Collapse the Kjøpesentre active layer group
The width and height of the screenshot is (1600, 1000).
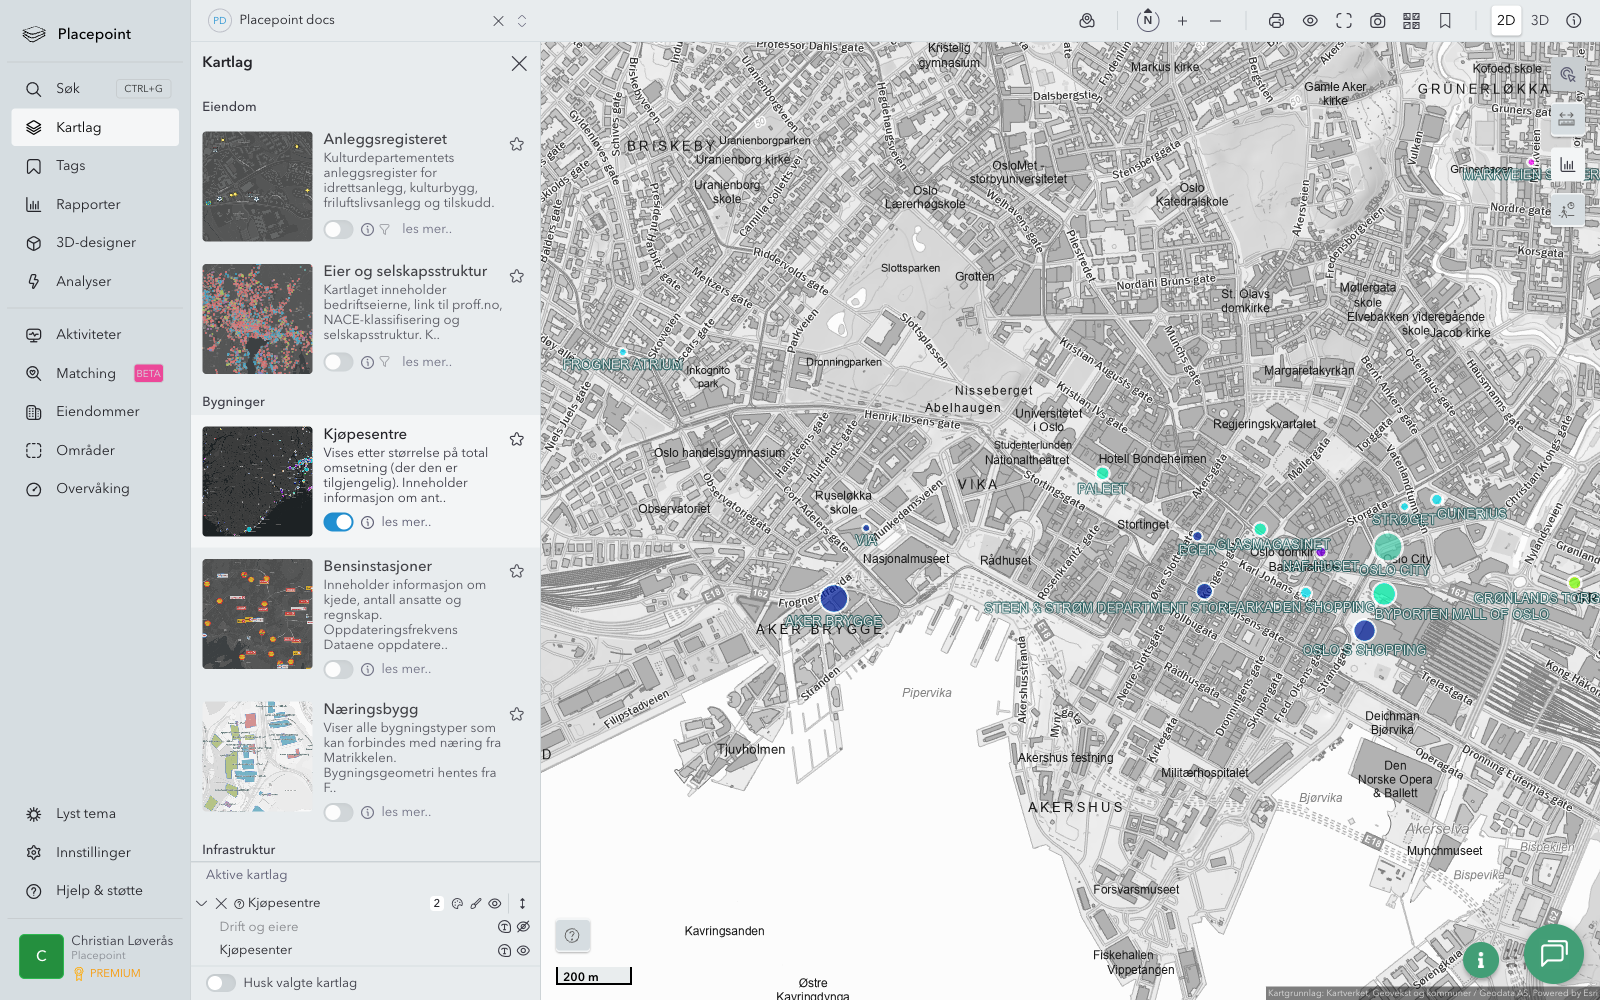202,903
